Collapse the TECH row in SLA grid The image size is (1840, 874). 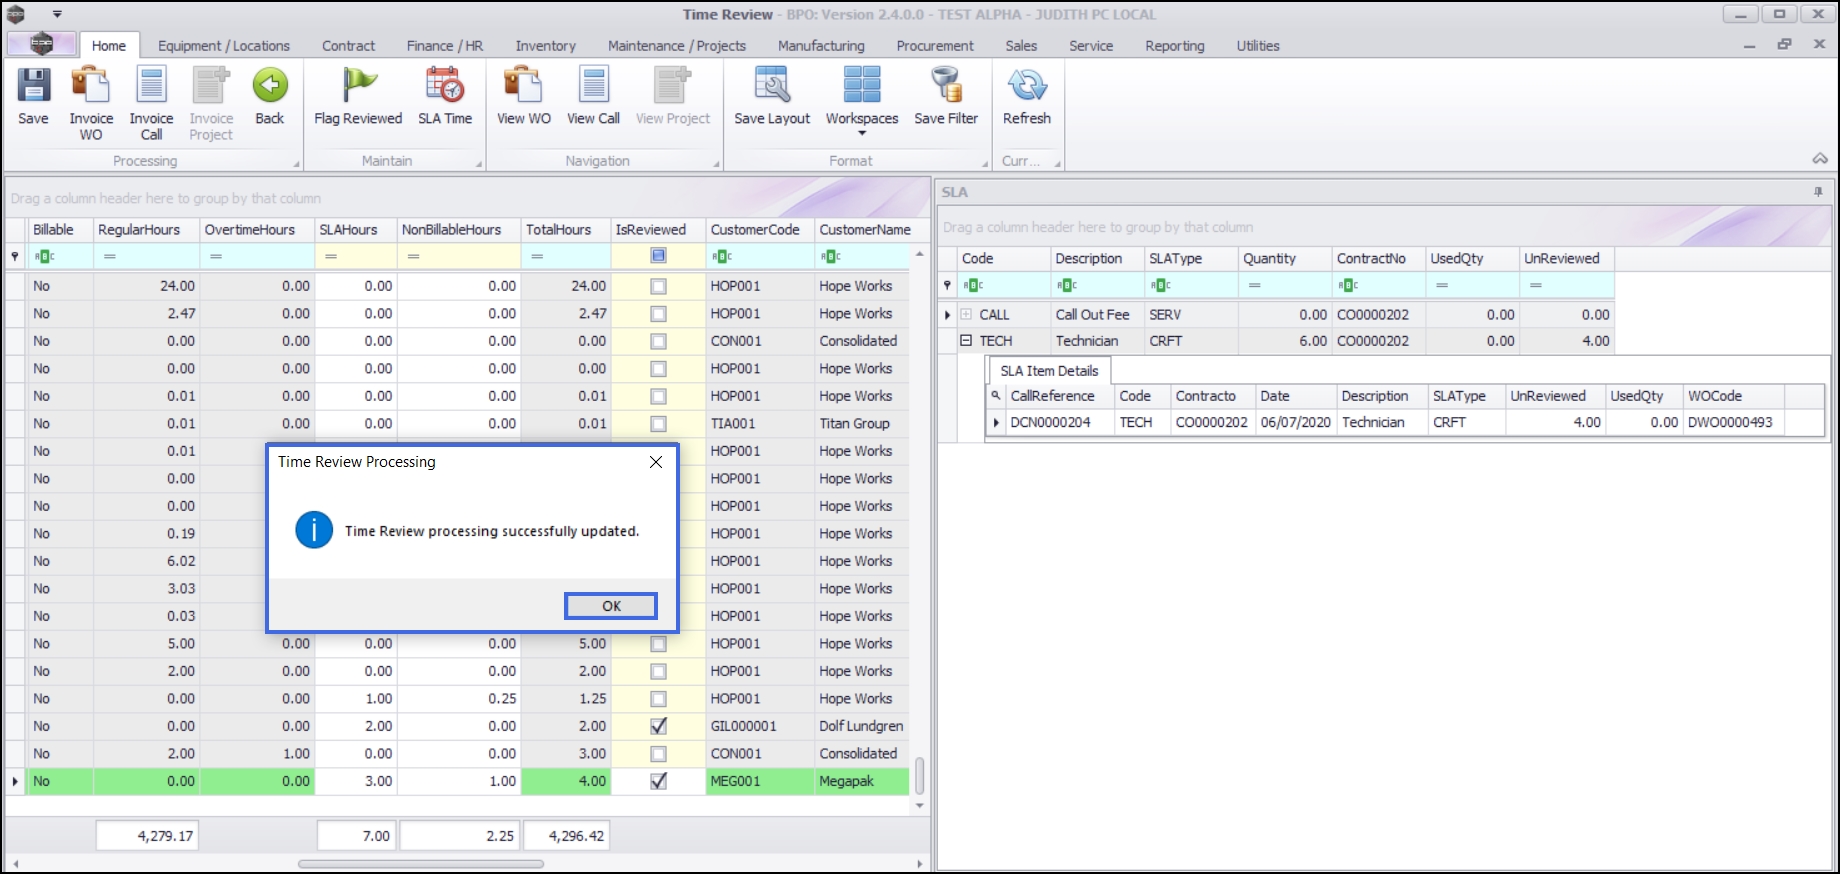point(966,341)
